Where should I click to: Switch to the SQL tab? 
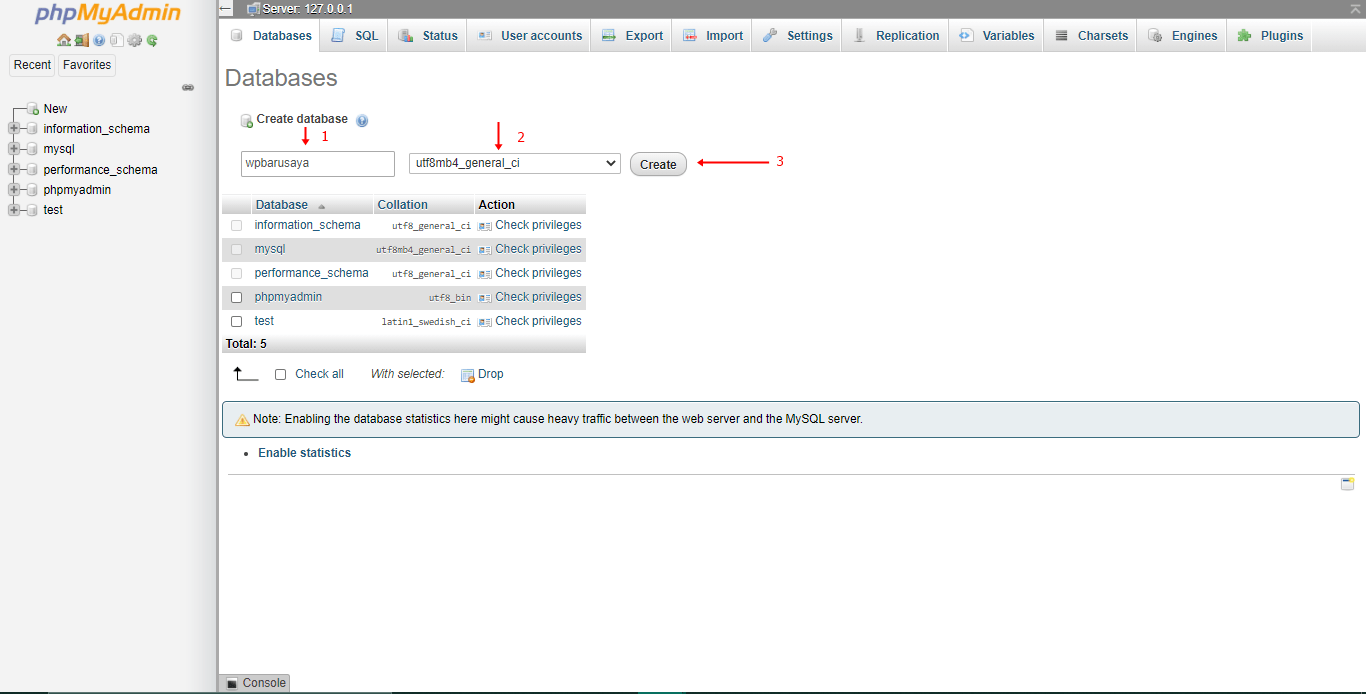356,35
